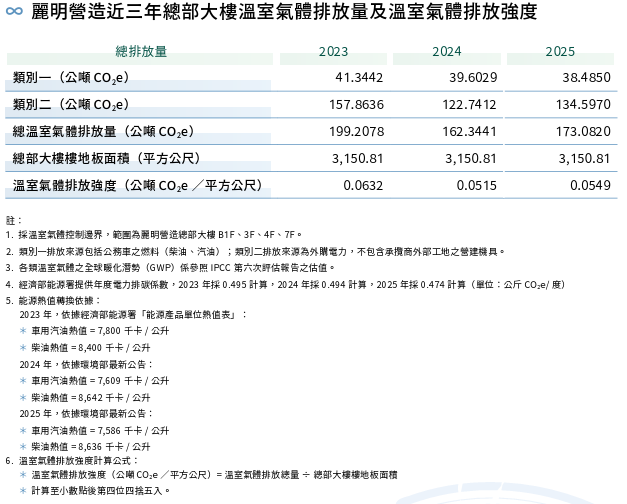Select the table title starting 麗明營造近三年
The image size is (627, 504).
point(284,11)
